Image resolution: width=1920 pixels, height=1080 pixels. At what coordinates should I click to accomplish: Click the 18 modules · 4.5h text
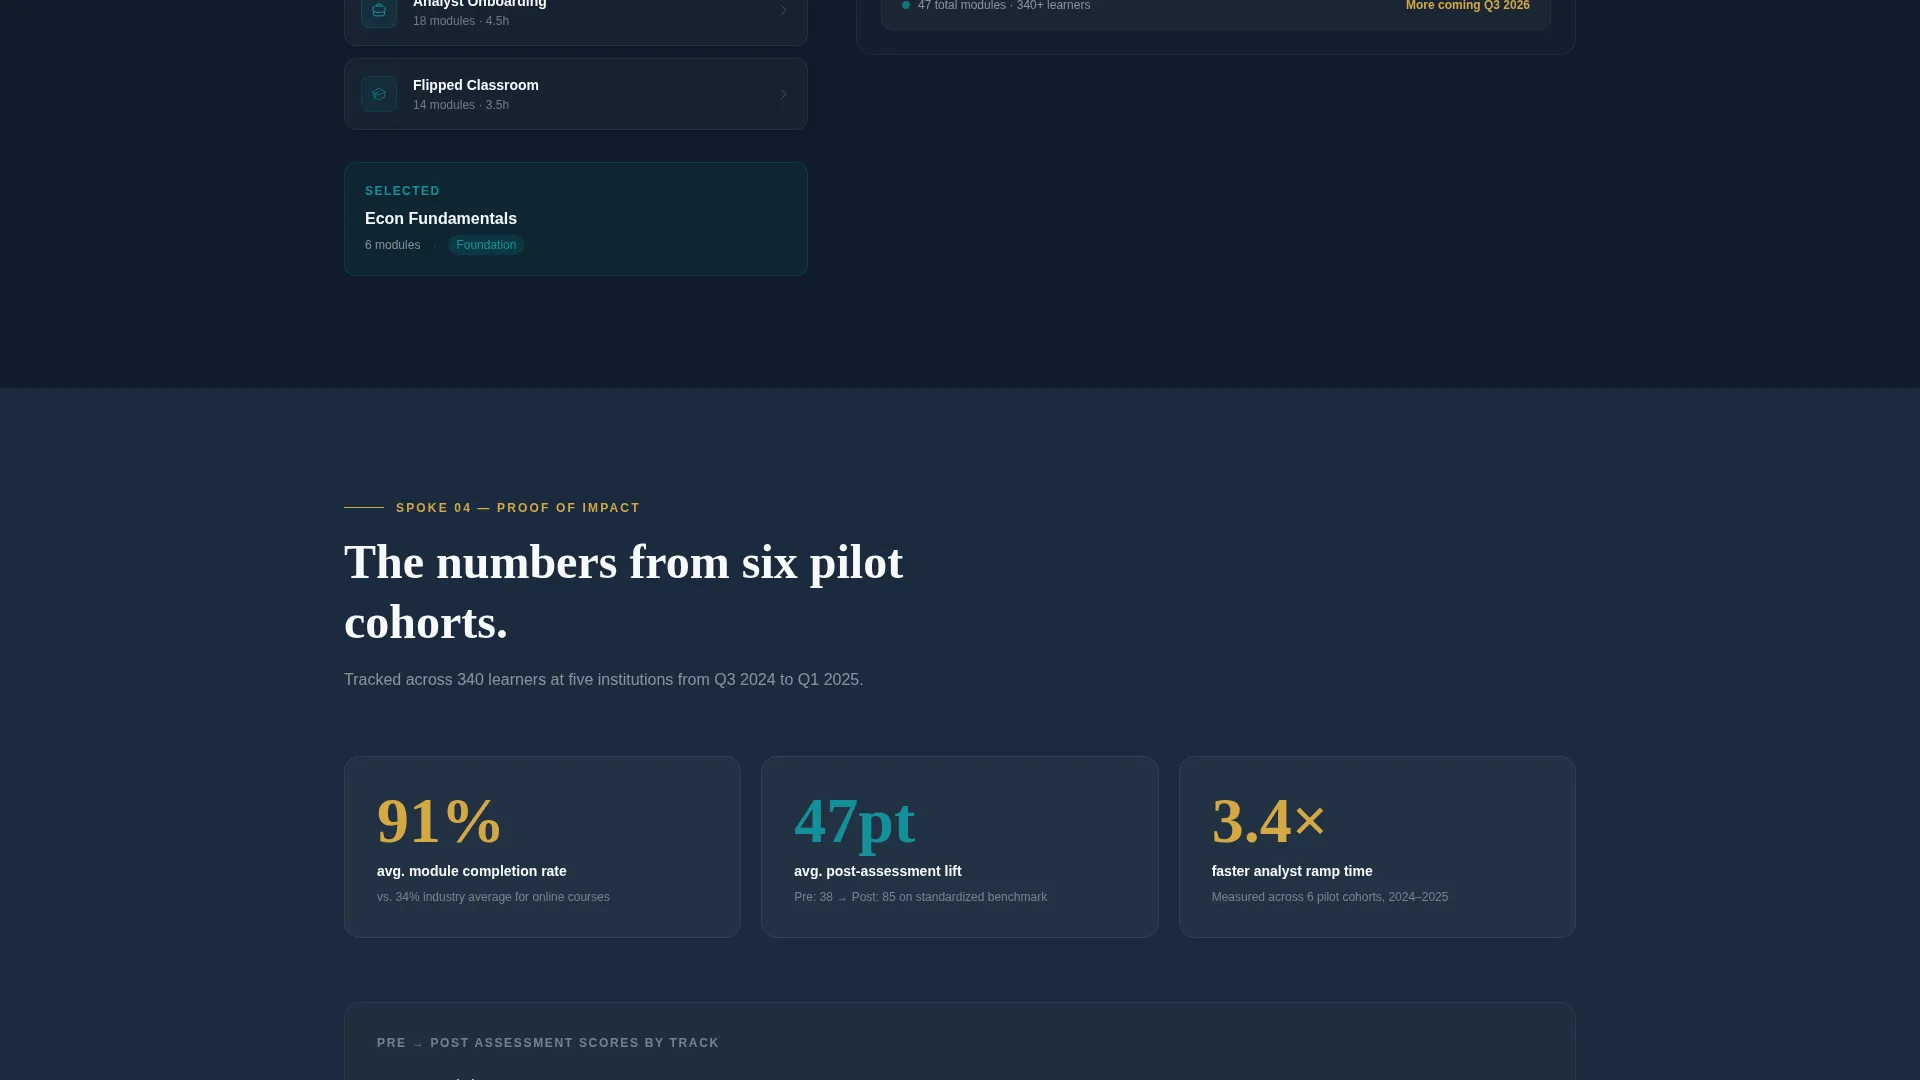pos(461,21)
